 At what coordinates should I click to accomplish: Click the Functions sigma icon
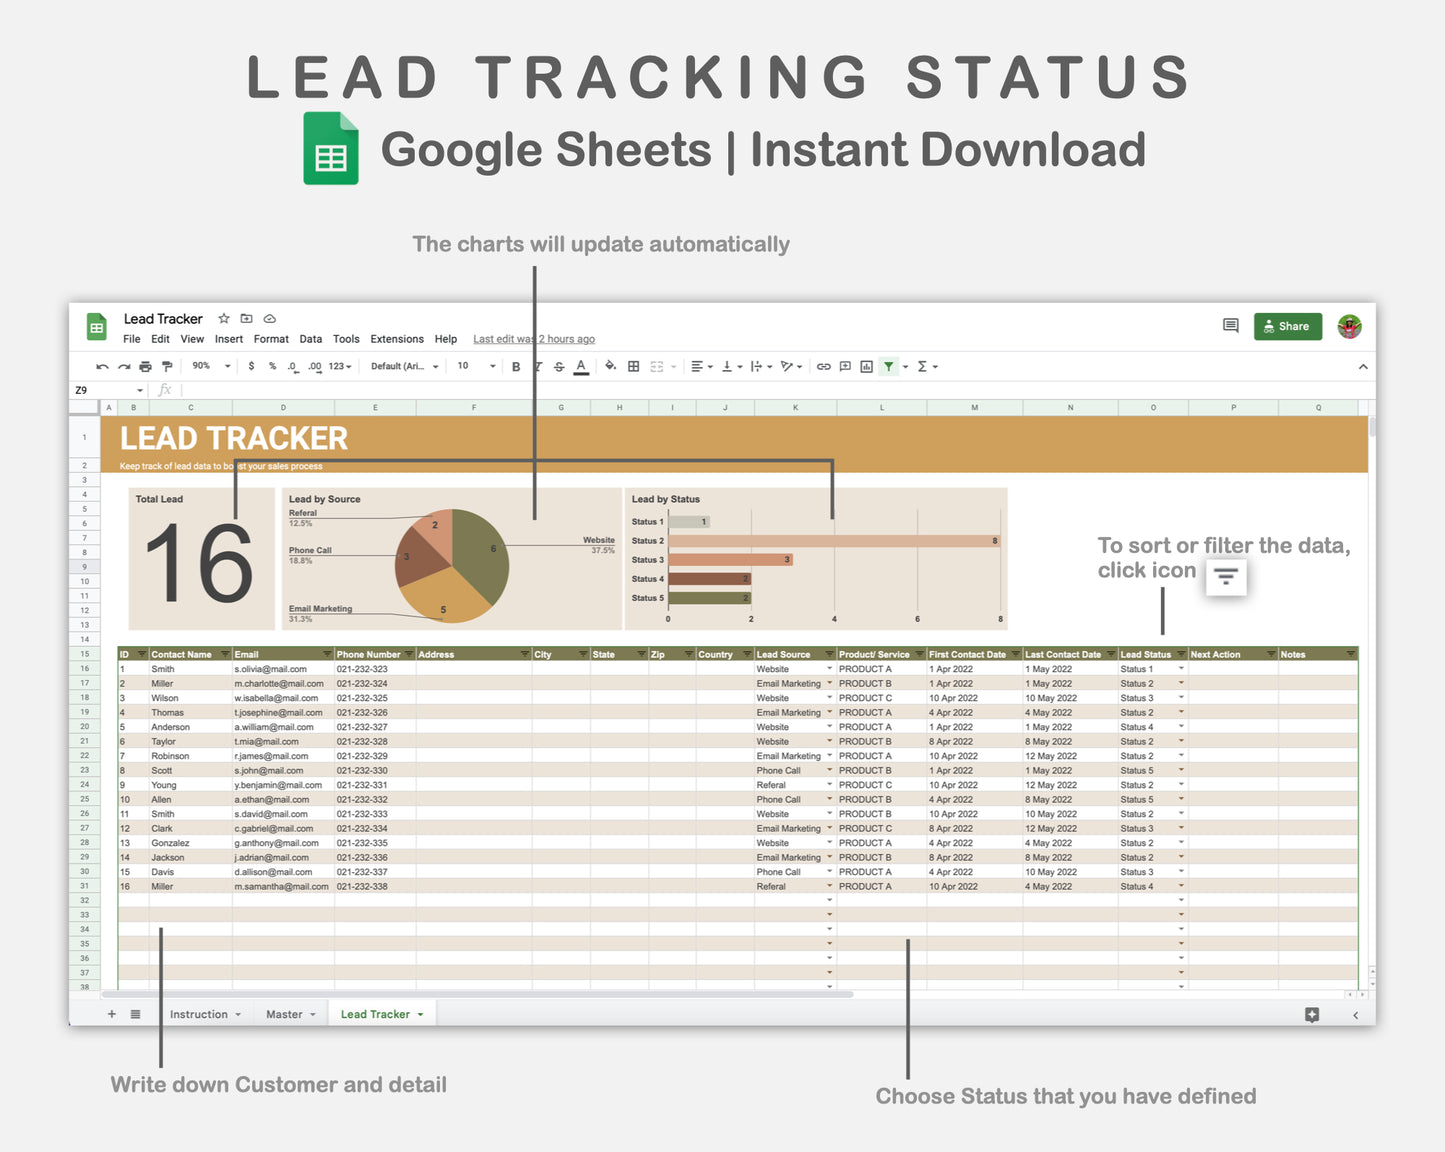tap(923, 366)
